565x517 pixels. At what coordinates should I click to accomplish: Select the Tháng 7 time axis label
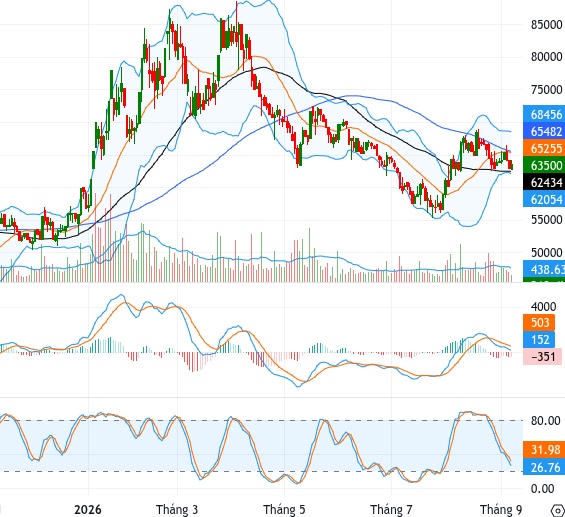point(391,509)
